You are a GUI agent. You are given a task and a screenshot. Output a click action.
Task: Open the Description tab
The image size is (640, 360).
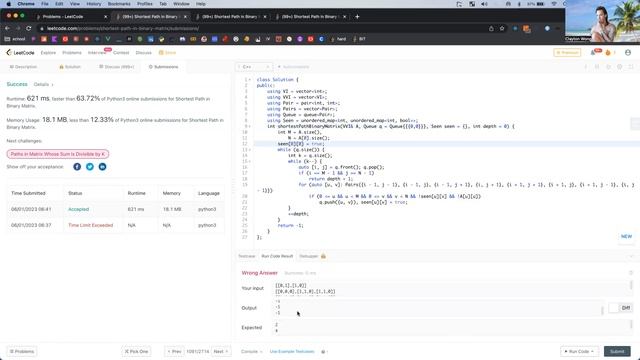(23, 67)
